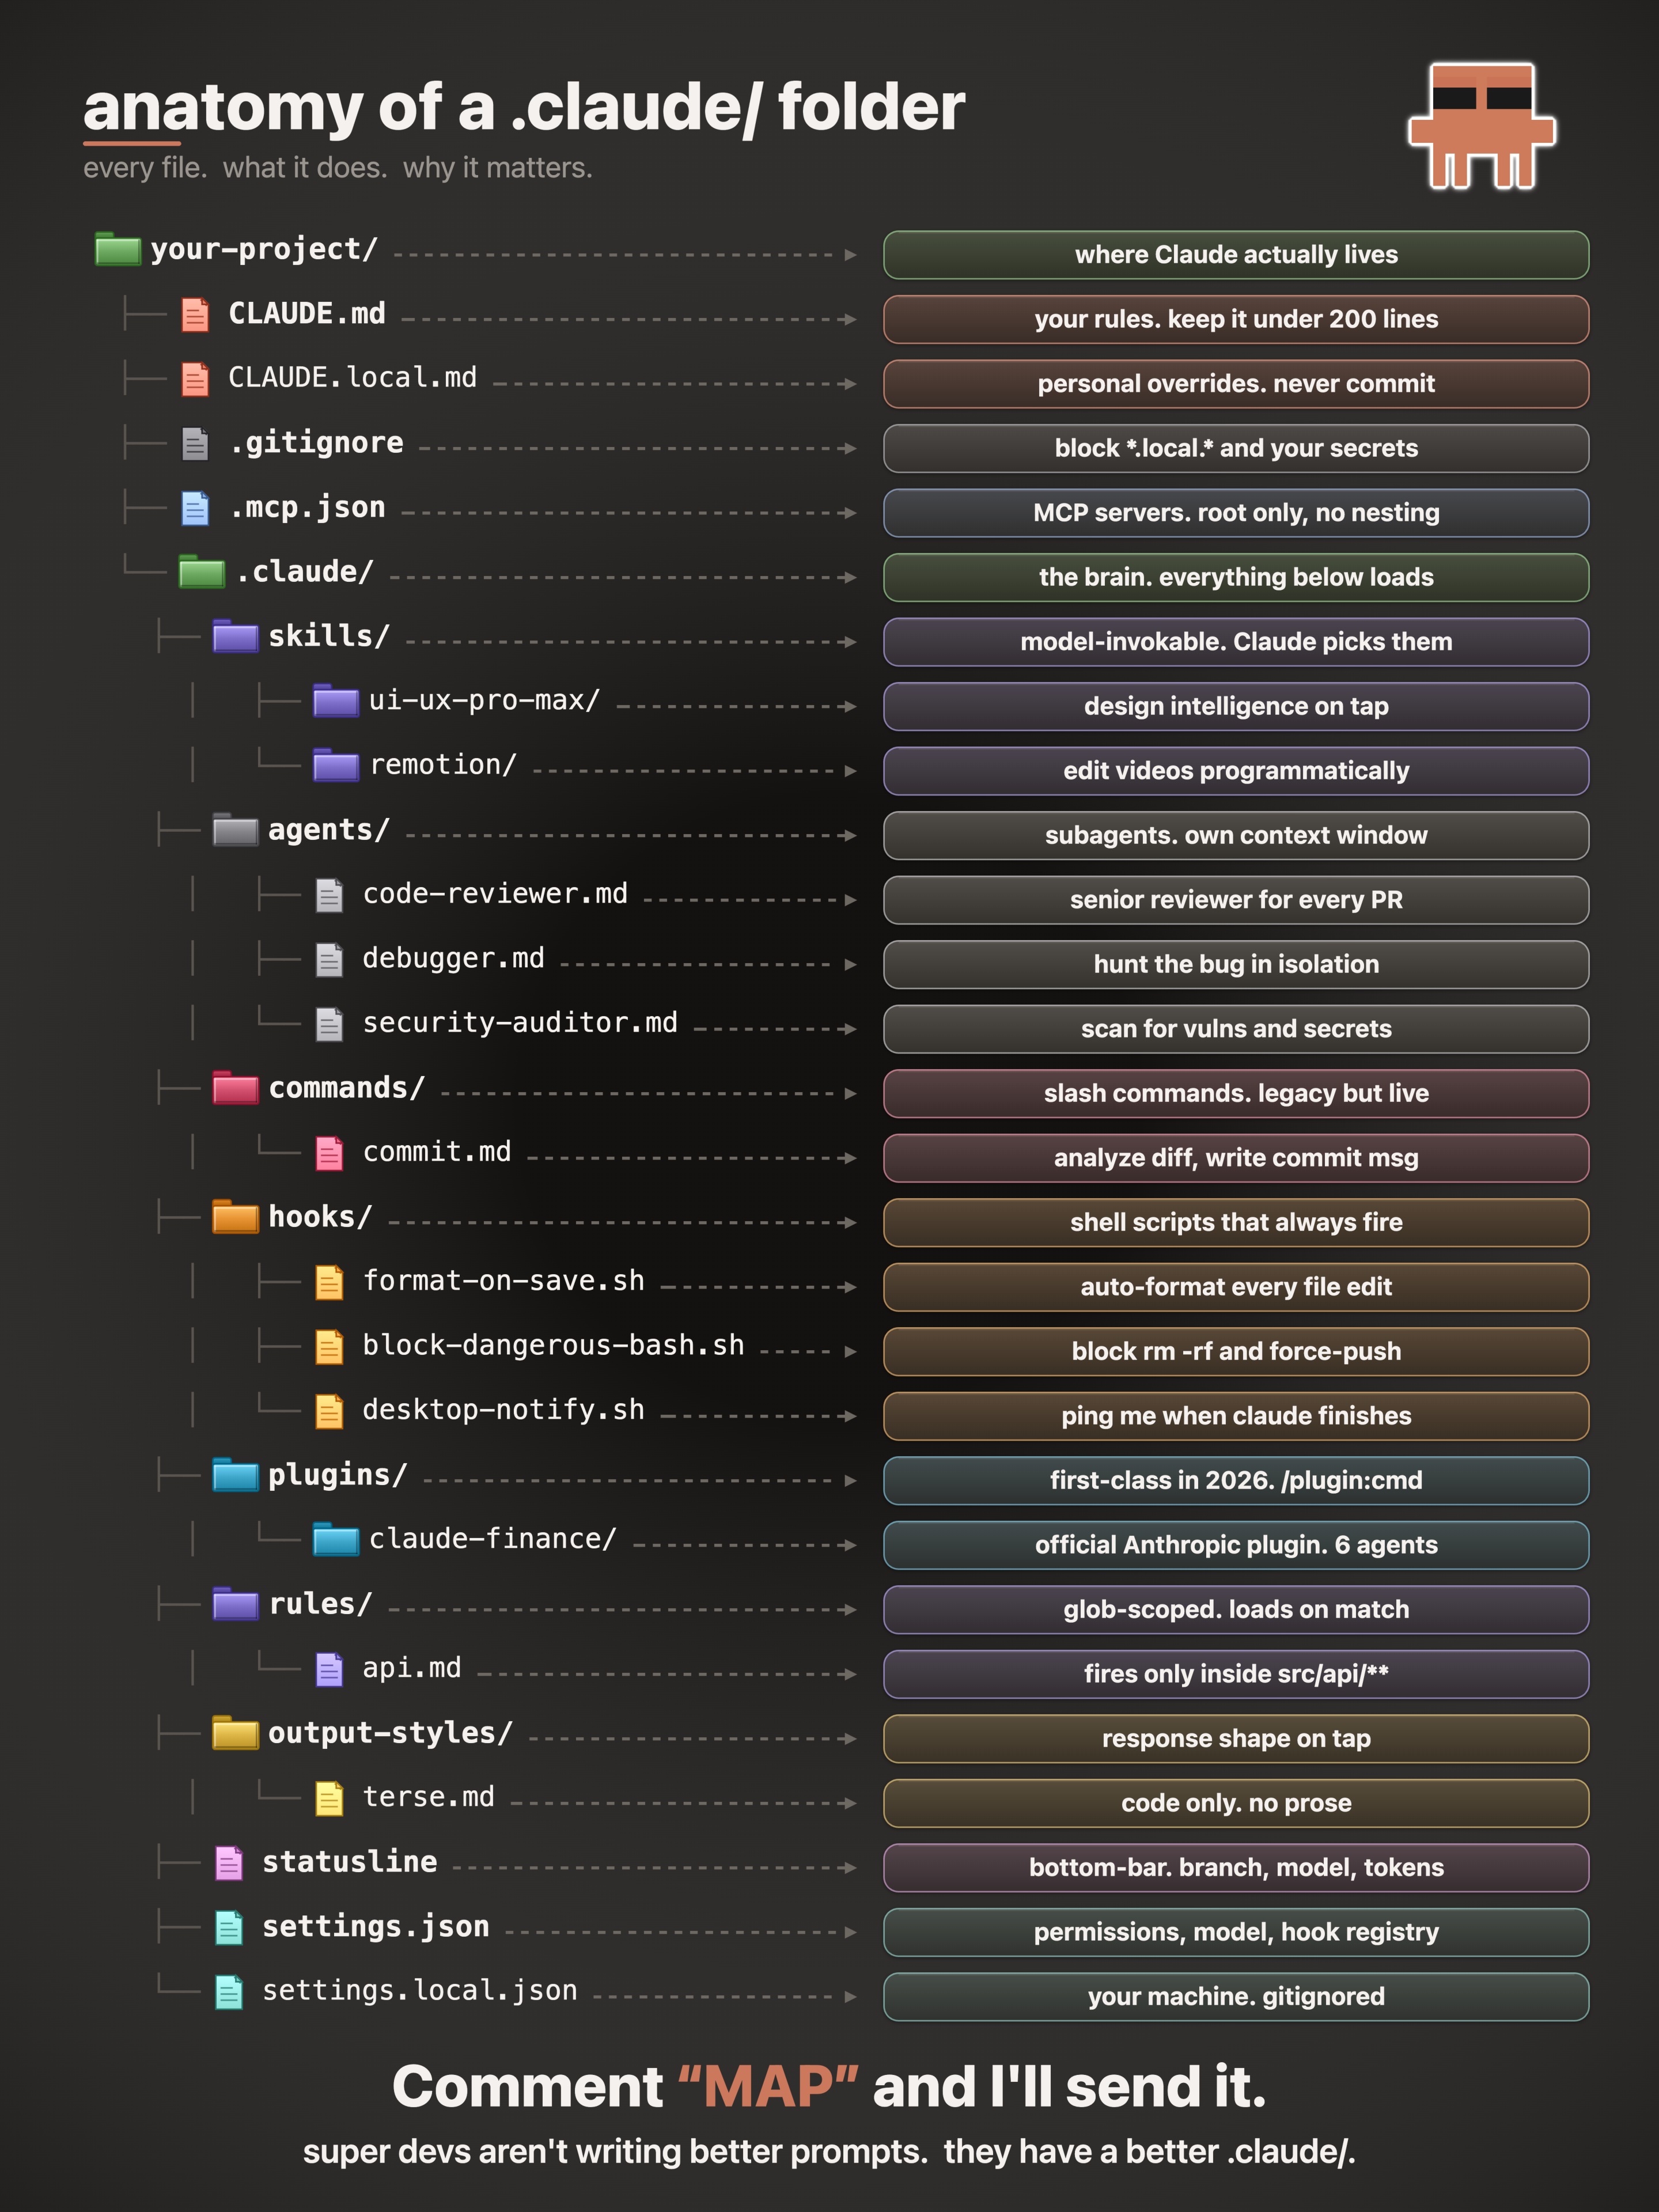
Task: Select 'analyze diff, write commit msg' label
Action: pos(1236,1158)
